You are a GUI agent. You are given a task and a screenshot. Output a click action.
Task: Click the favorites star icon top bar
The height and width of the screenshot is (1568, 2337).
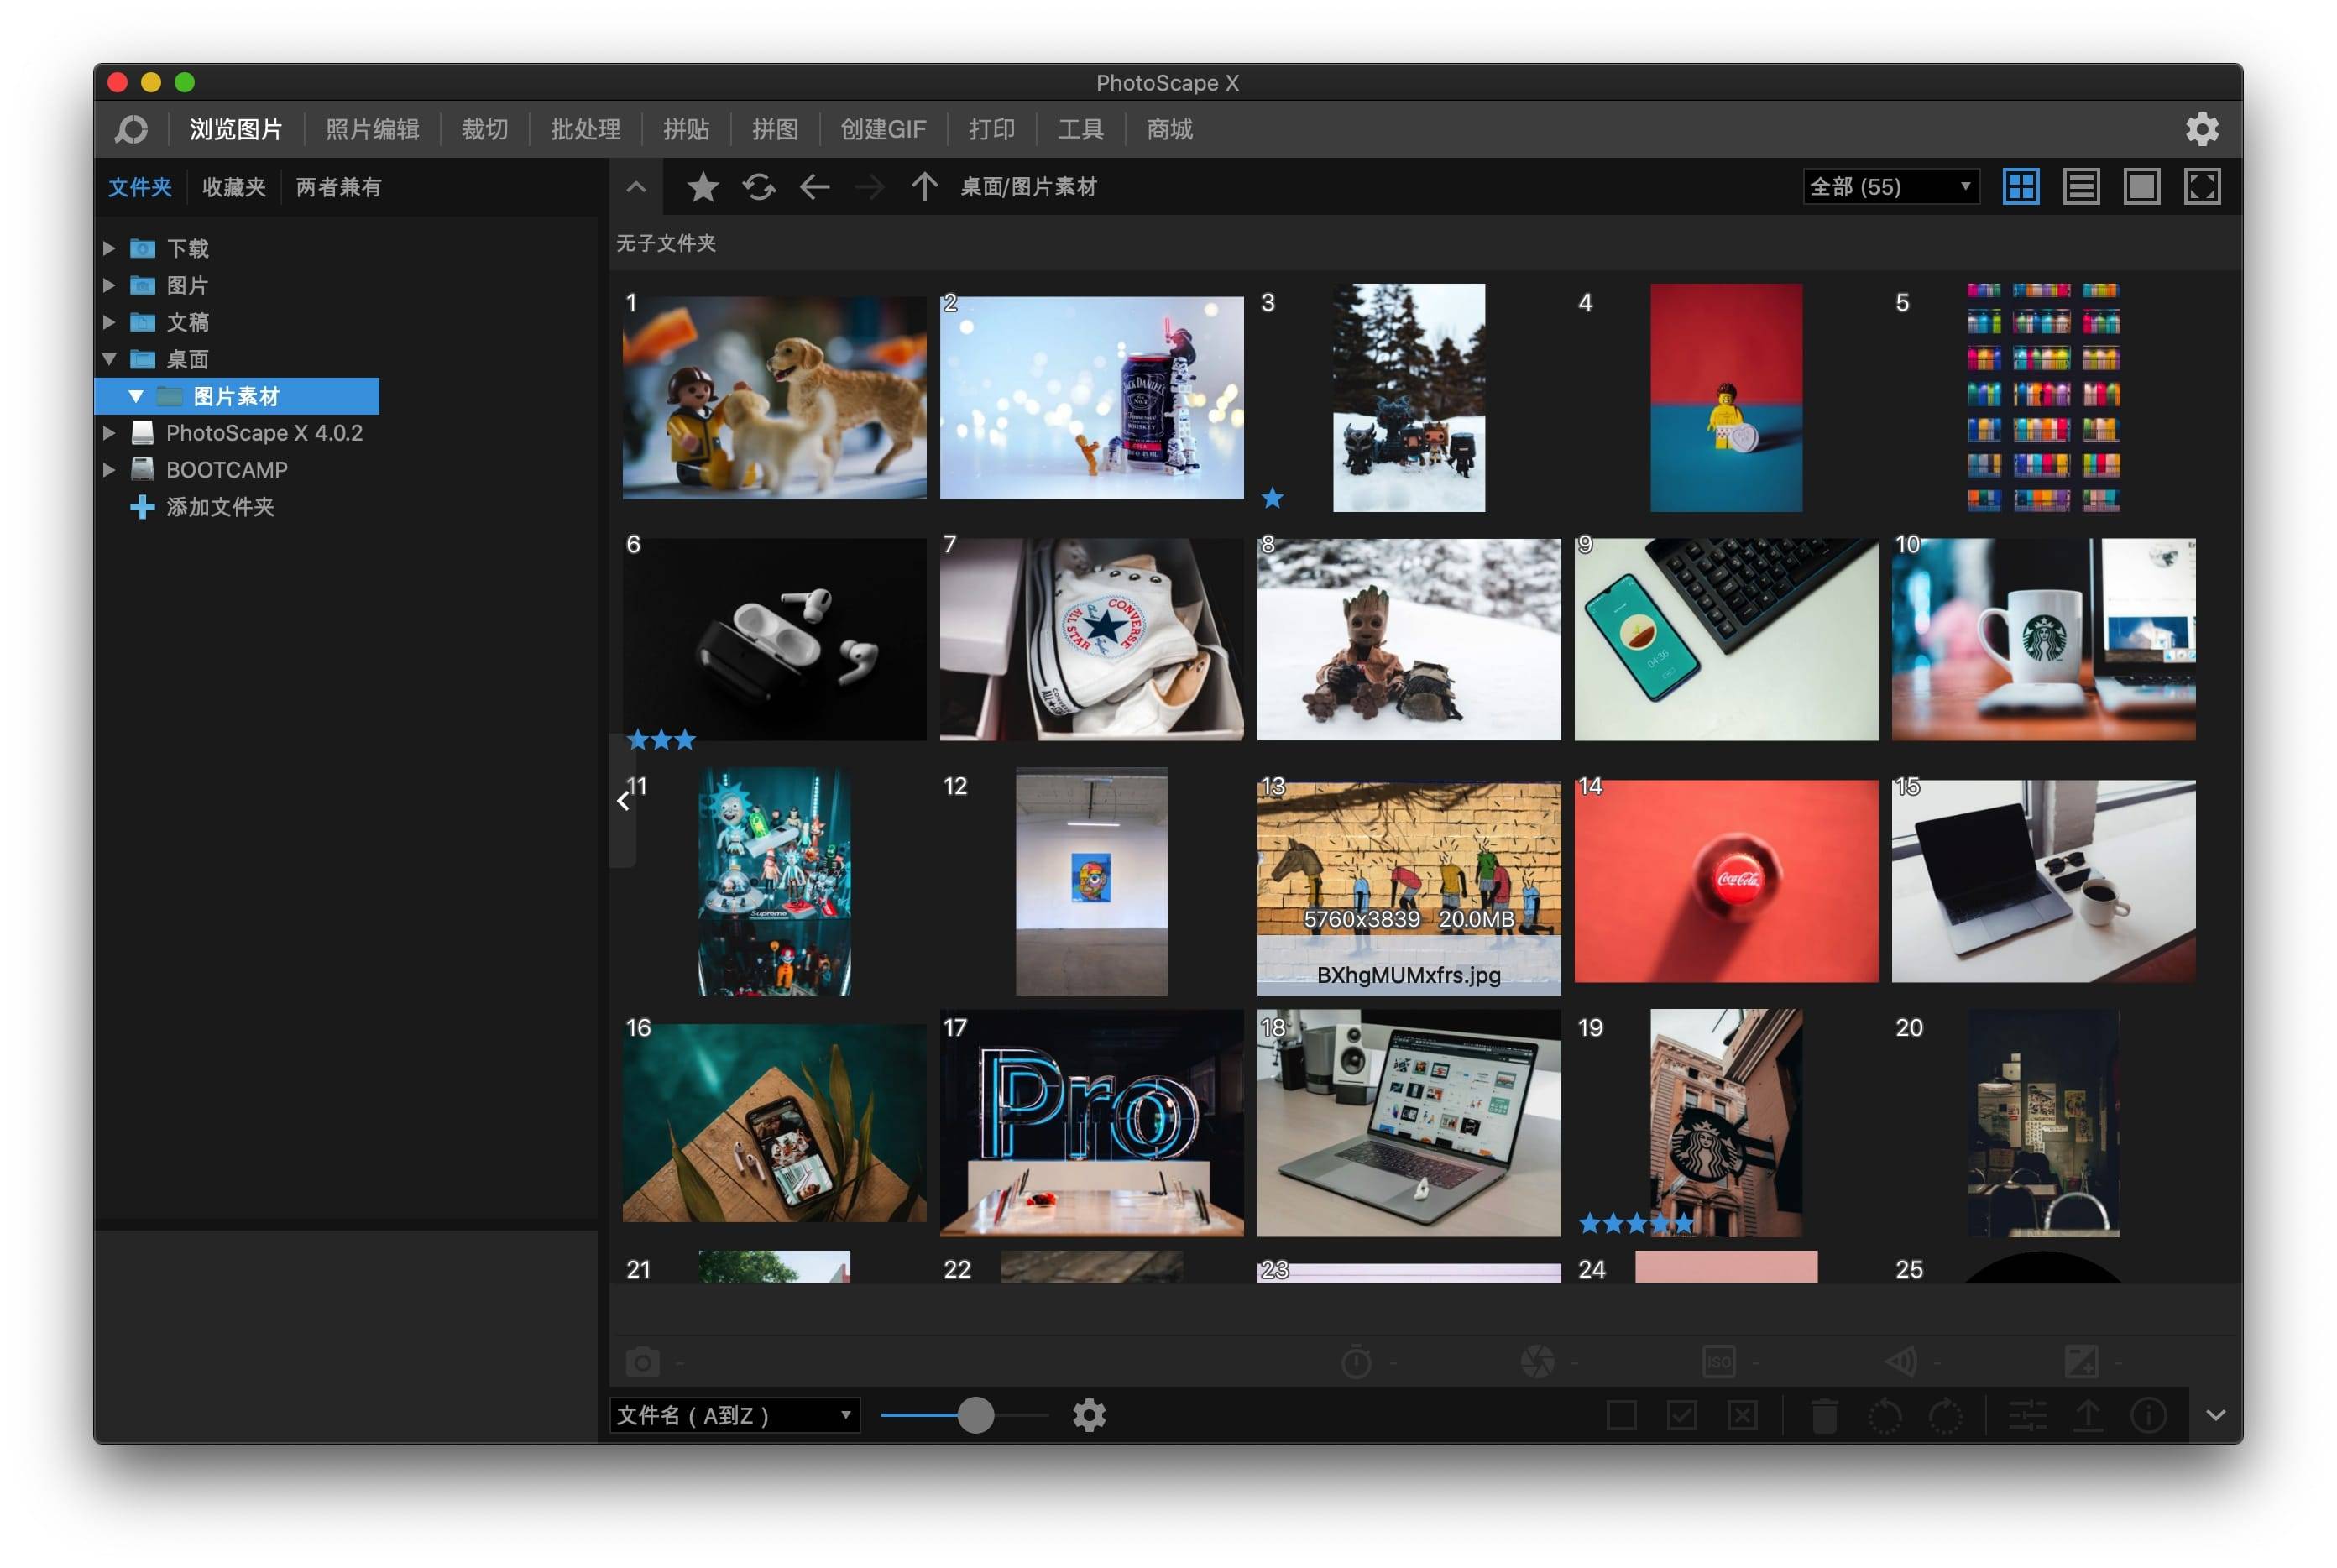pos(703,187)
